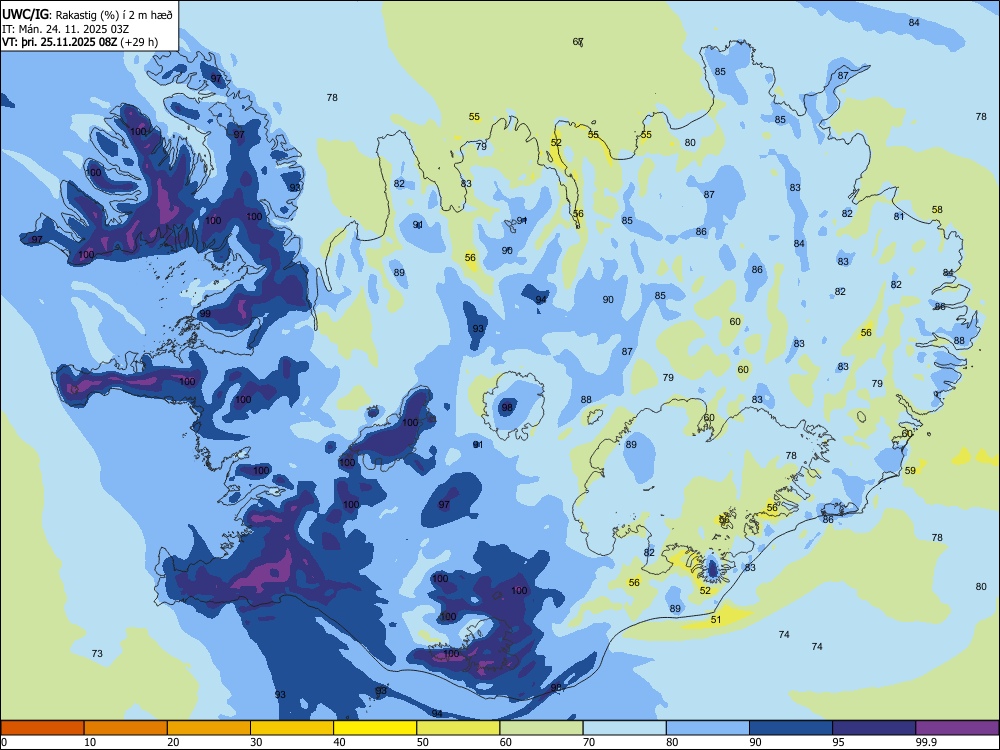Click the purple legend swatch above 99.9

coord(957,728)
